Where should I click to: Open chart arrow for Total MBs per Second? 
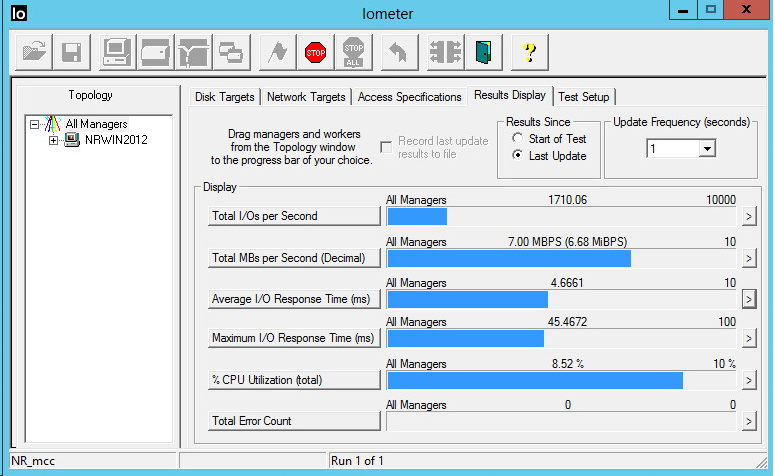[749, 259]
